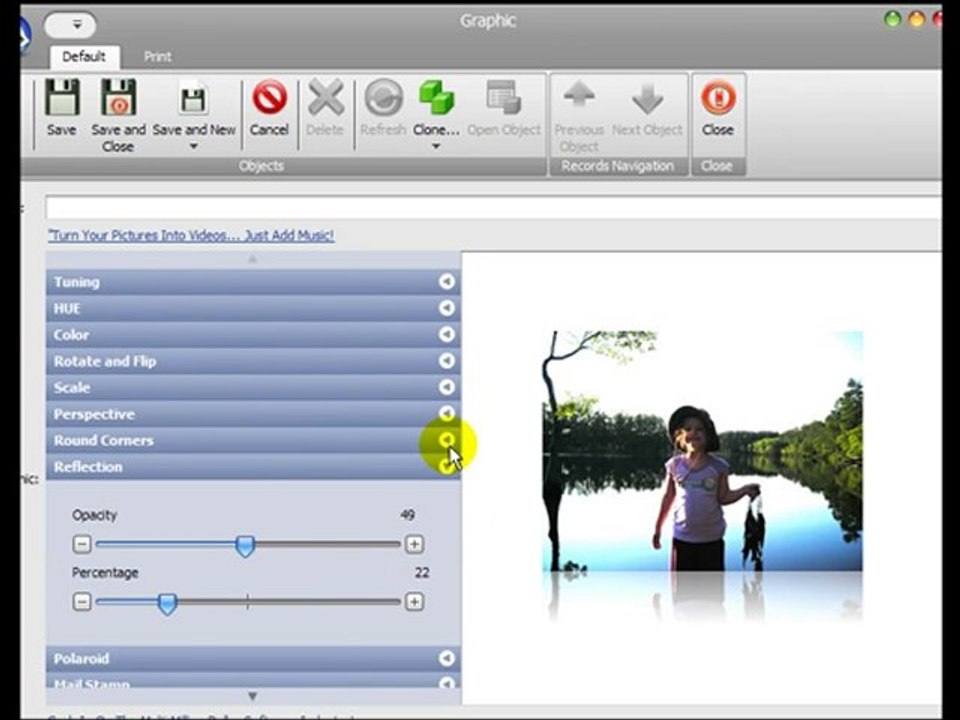Screen dimensions: 960x720
Task: Click the Opacity slider handle
Action: click(x=245, y=545)
